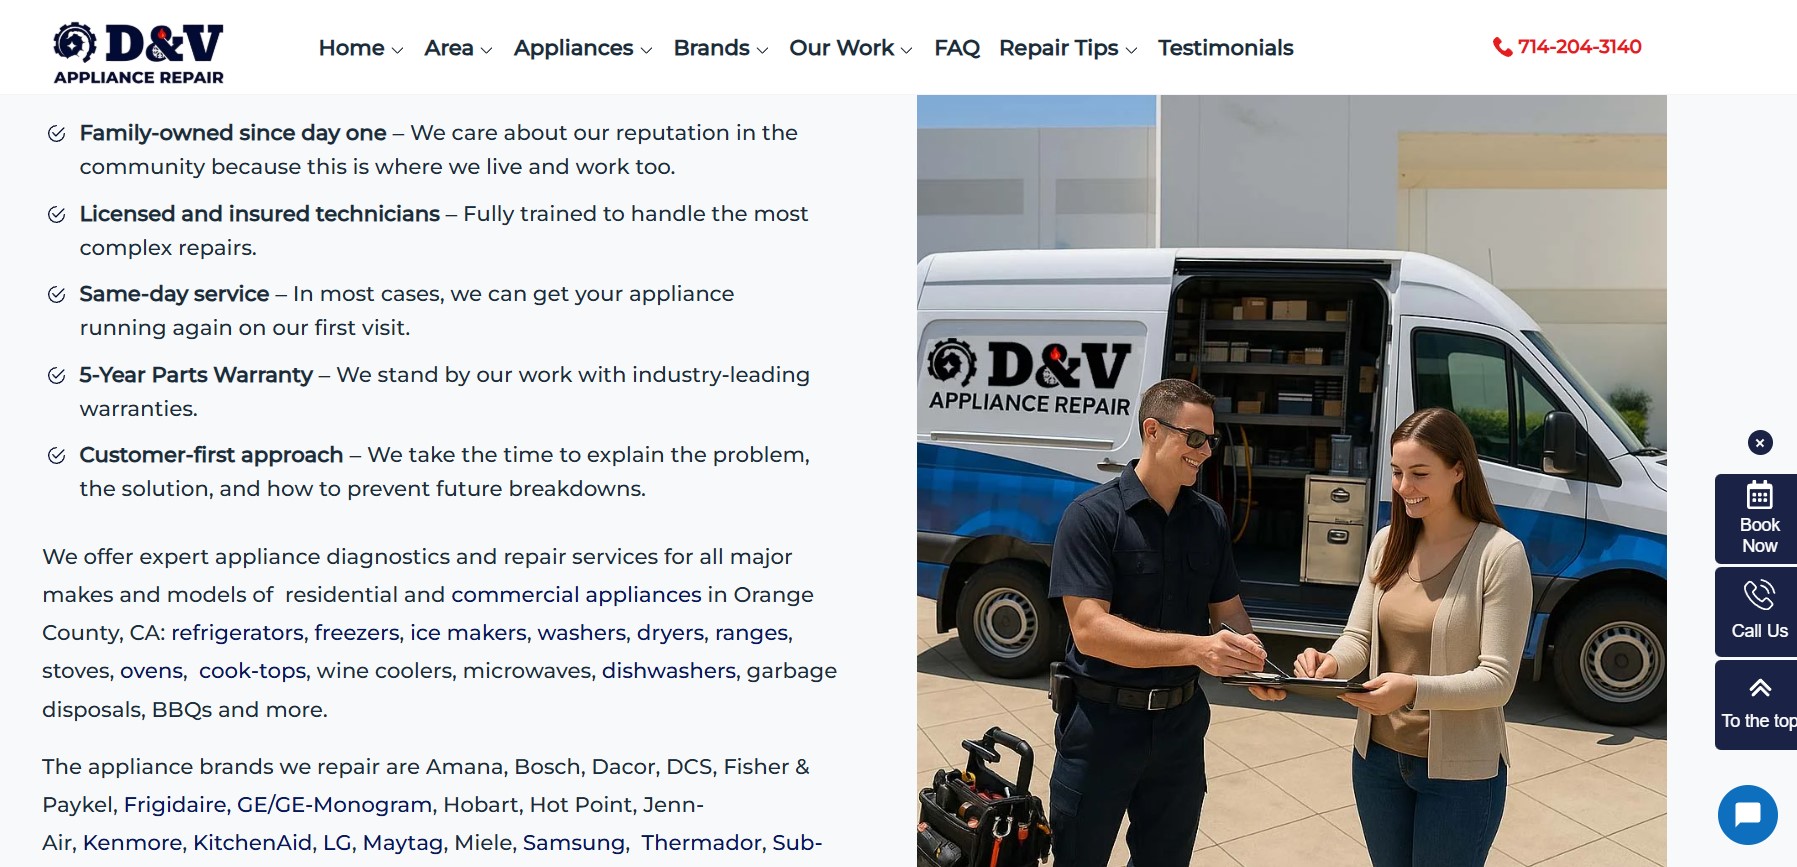Click the red phone icon in header
The image size is (1797, 867).
pyautogui.click(x=1502, y=47)
